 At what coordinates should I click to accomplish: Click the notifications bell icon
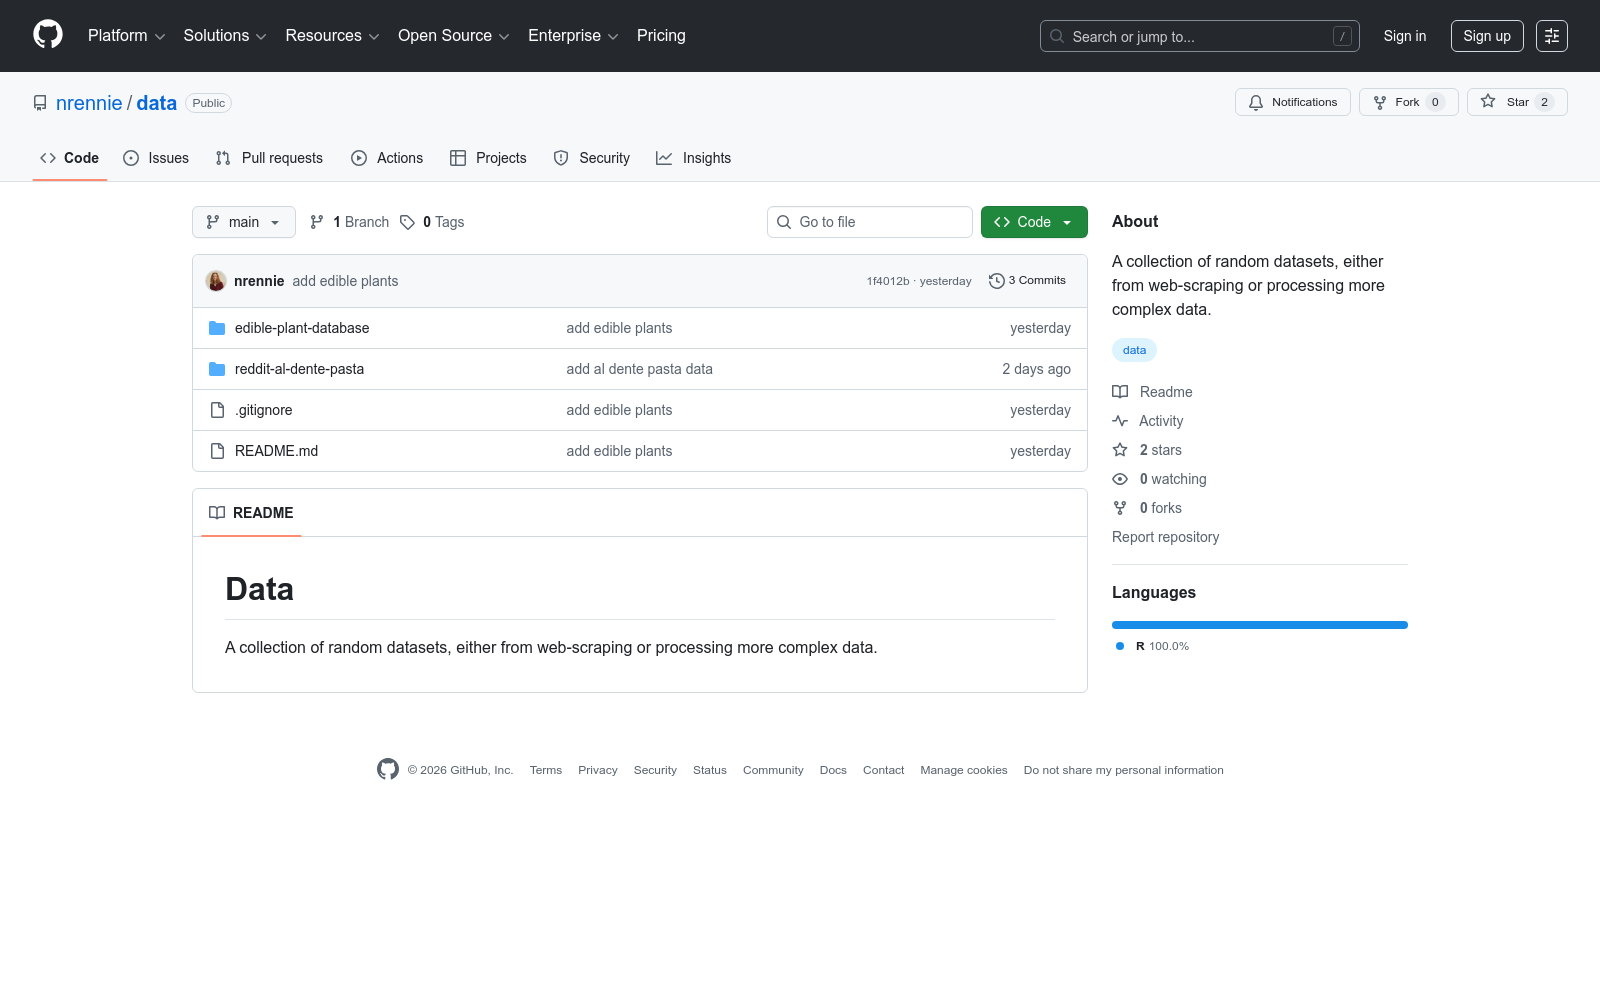1256,102
